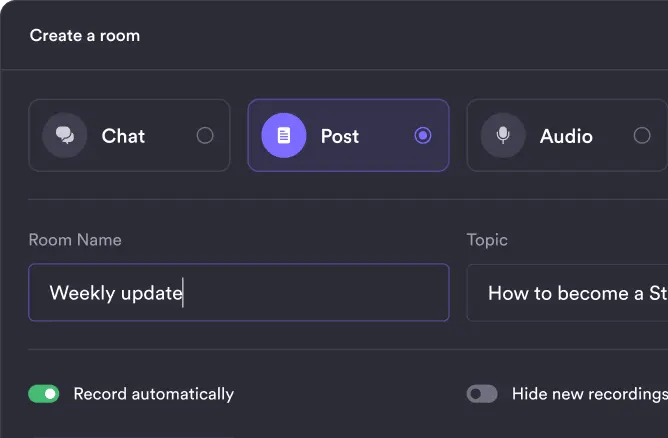
Task: Click the Post document icon
Action: 284,135
